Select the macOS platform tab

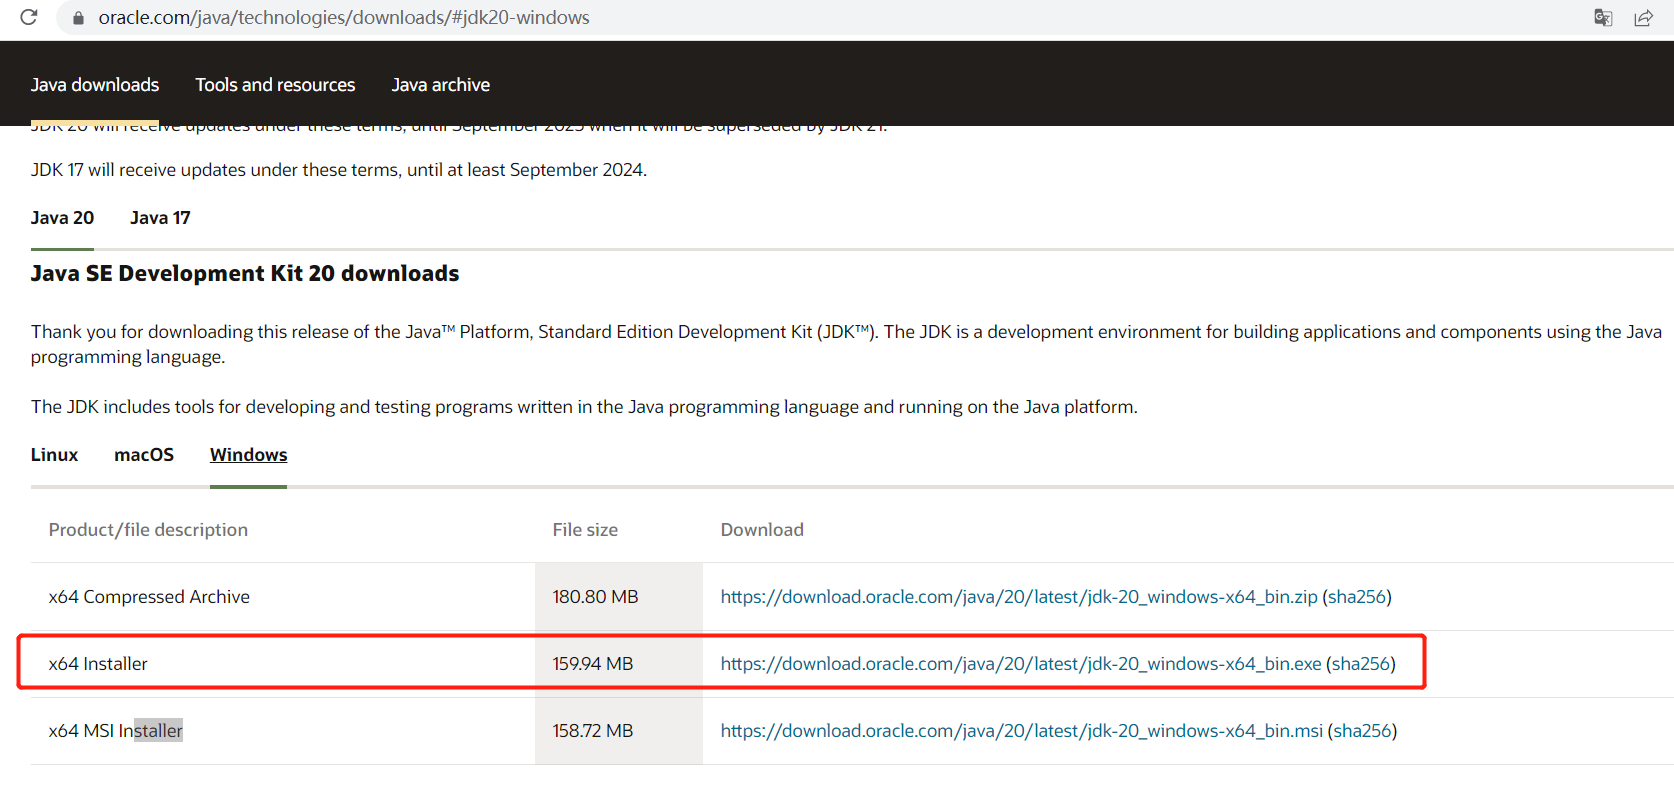click(144, 455)
